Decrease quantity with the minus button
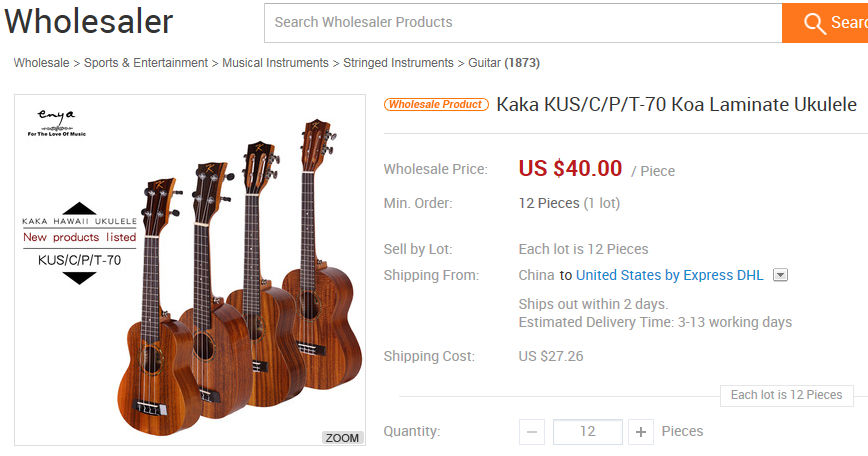The image size is (868, 456). click(532, 432)
